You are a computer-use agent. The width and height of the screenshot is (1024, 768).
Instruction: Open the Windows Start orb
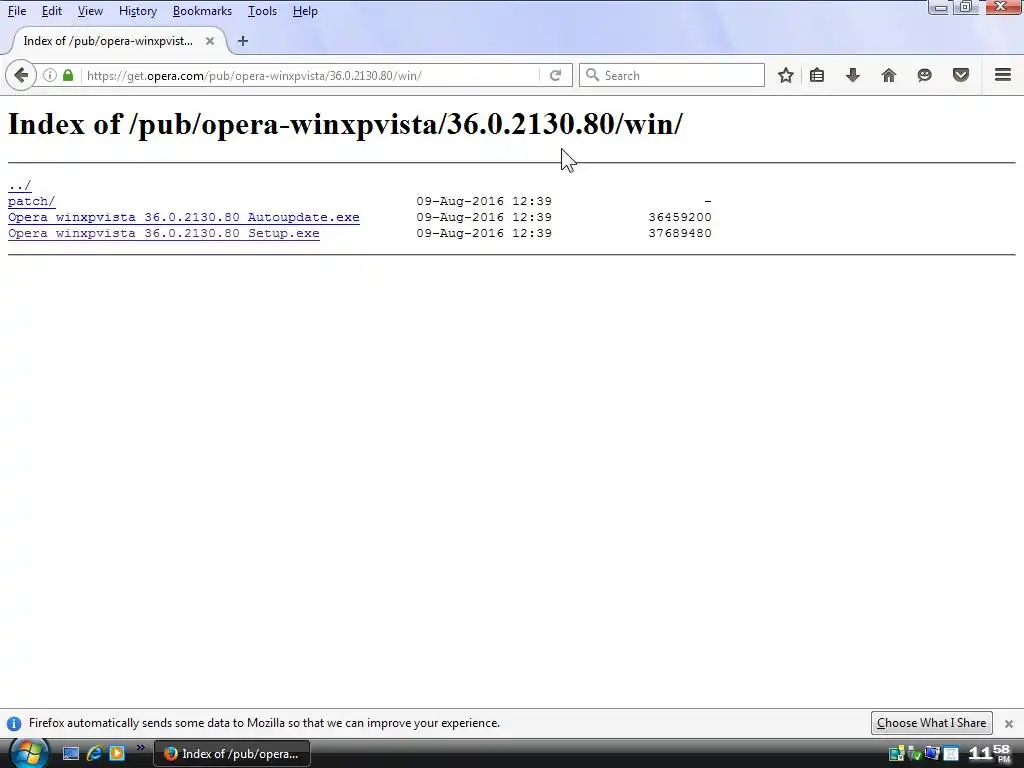(29, 753)
